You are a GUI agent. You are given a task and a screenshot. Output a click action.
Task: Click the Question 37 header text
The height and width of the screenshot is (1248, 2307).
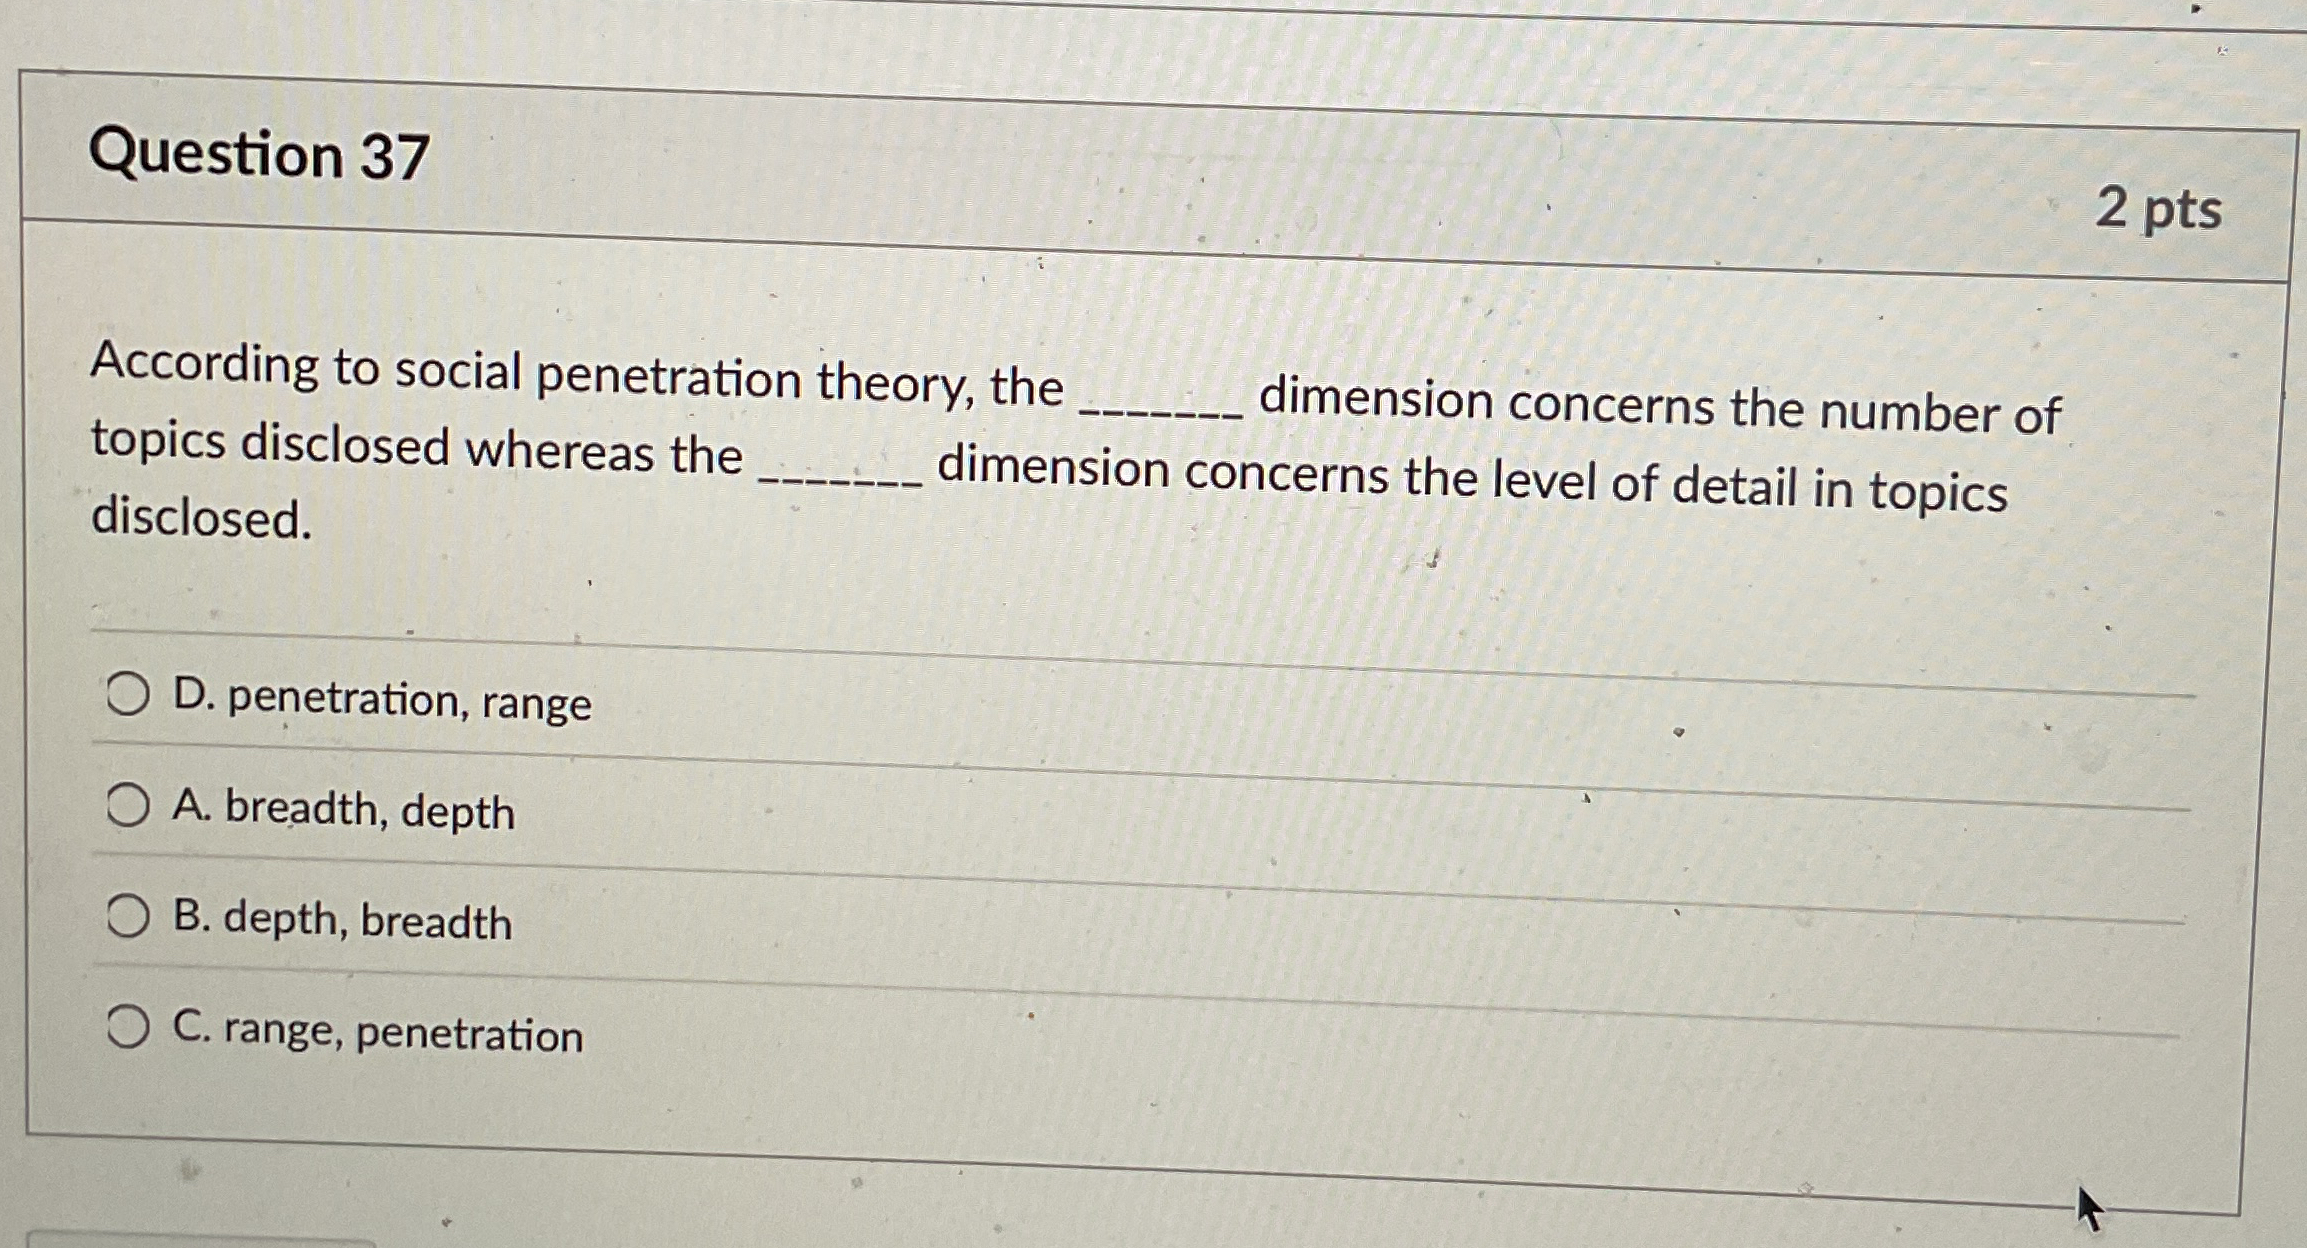tap(260, 152)
